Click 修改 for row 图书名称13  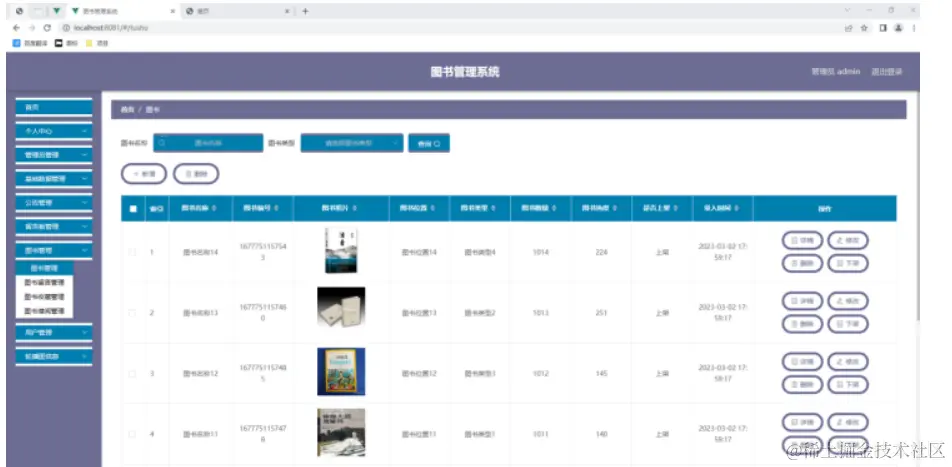click(x=848, y=301)
